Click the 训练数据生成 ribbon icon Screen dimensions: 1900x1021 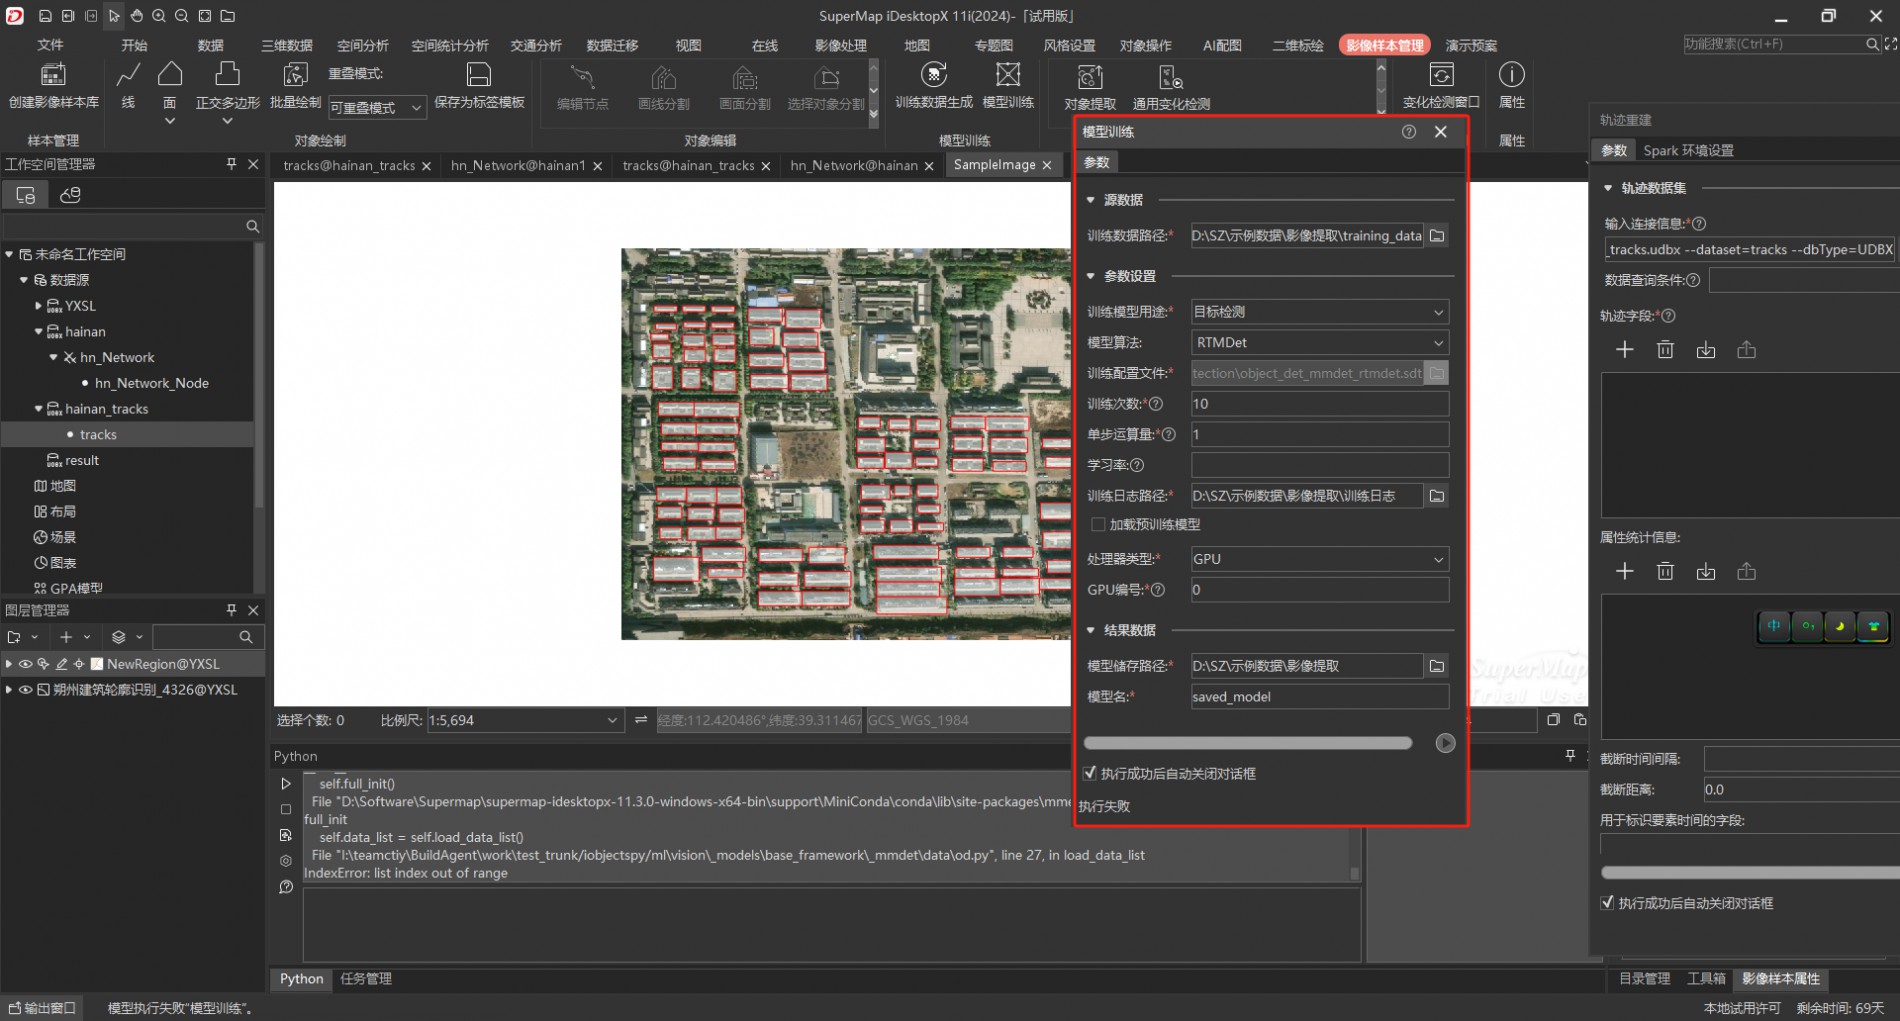[933, 76]
